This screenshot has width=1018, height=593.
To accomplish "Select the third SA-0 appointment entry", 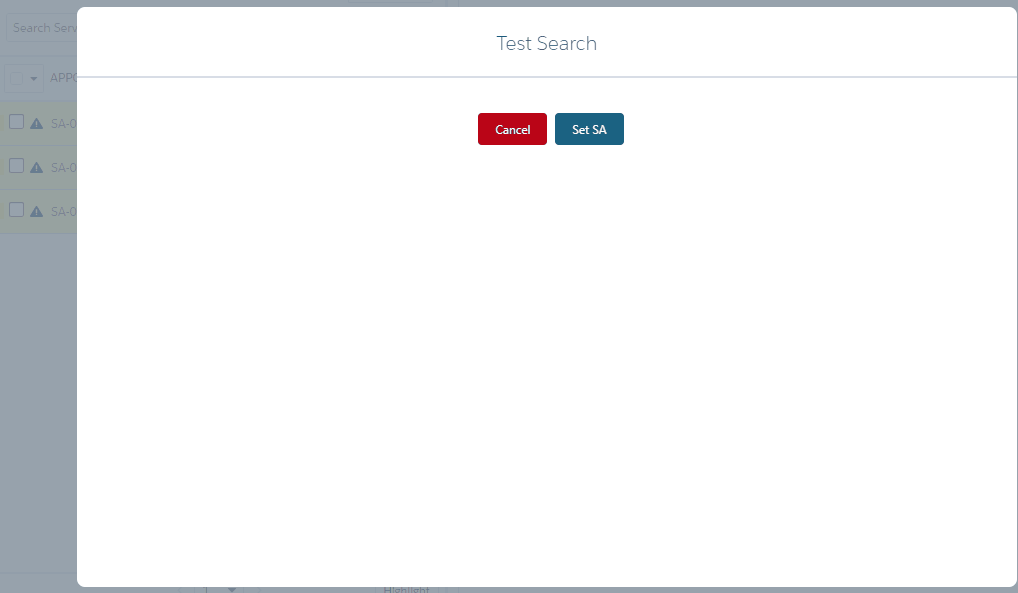I will [x=63, y=212].
